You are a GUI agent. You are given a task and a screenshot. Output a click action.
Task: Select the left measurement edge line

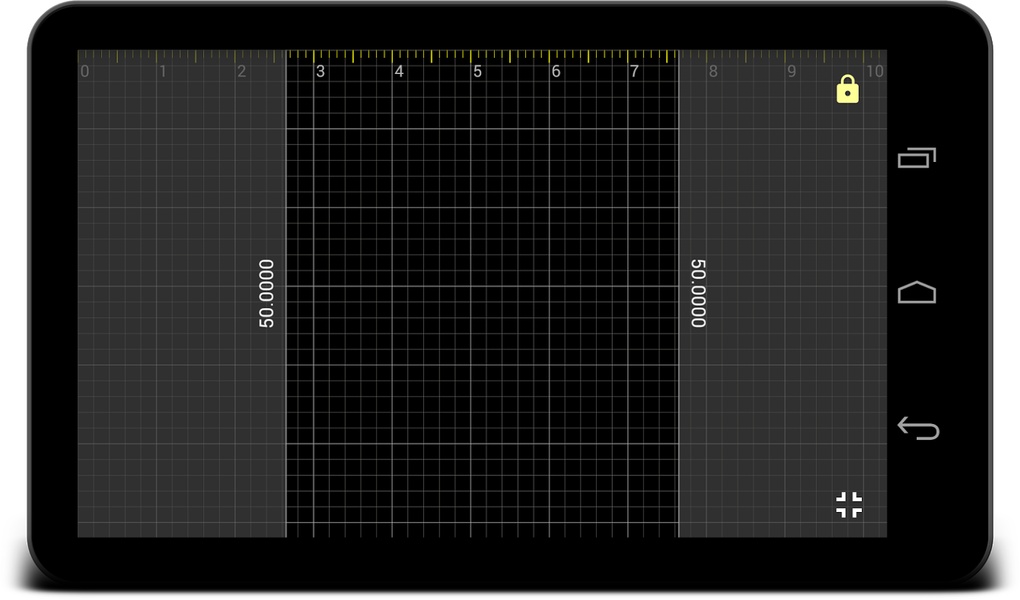(x=286, y=294)
